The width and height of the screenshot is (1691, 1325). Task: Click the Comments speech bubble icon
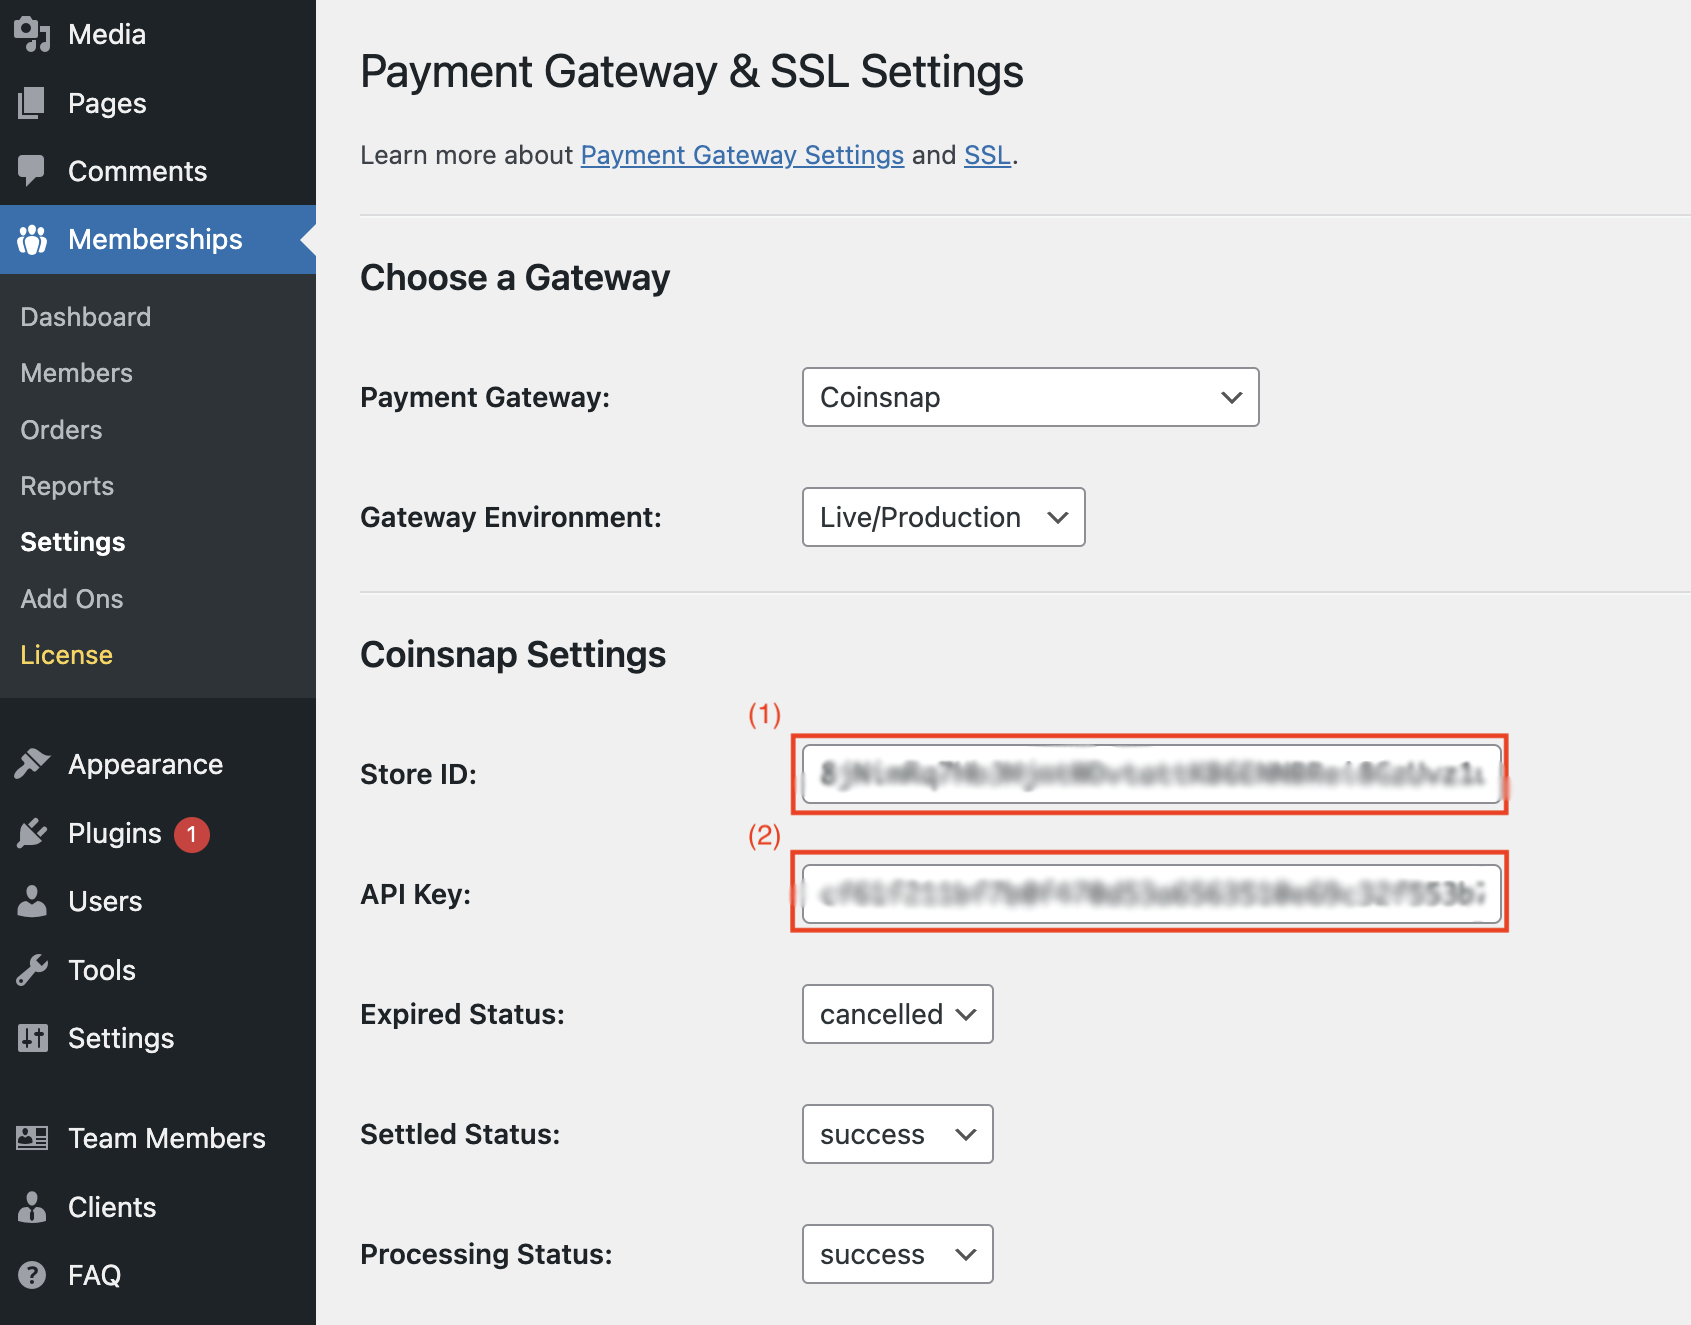(x=32, y=171)
